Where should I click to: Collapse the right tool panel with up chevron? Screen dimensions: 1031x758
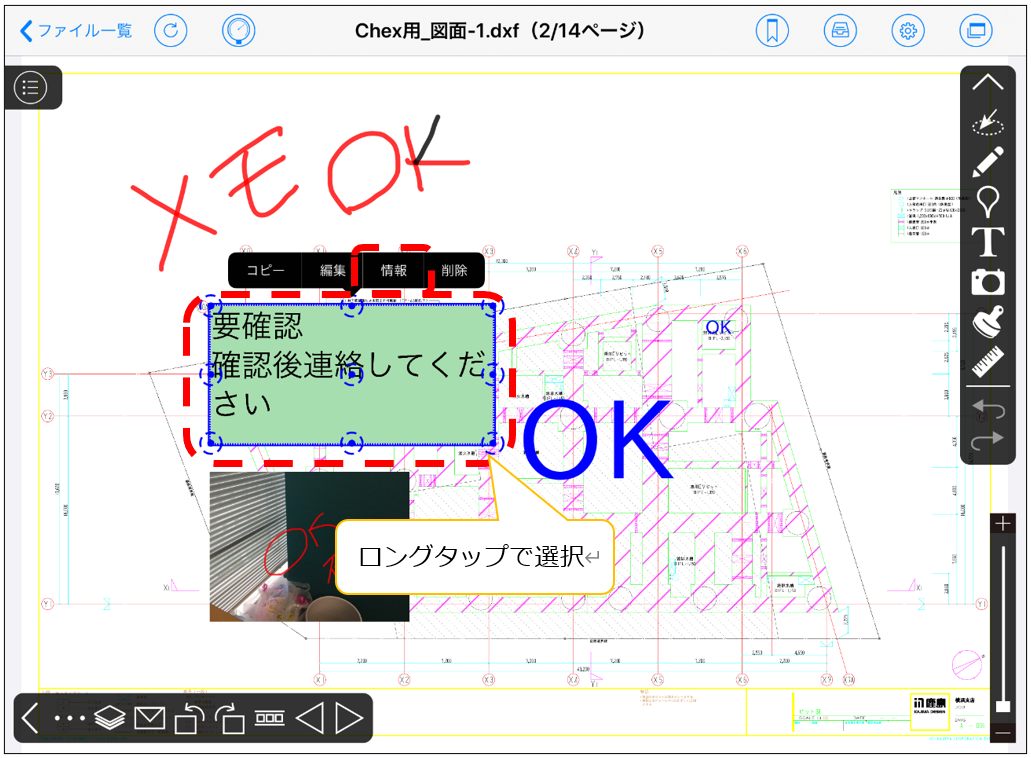click(988, 83)
